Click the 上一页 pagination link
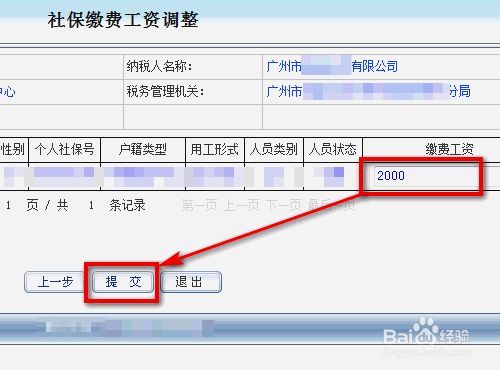This screenshot has height=370, width=500. [242, 205]
